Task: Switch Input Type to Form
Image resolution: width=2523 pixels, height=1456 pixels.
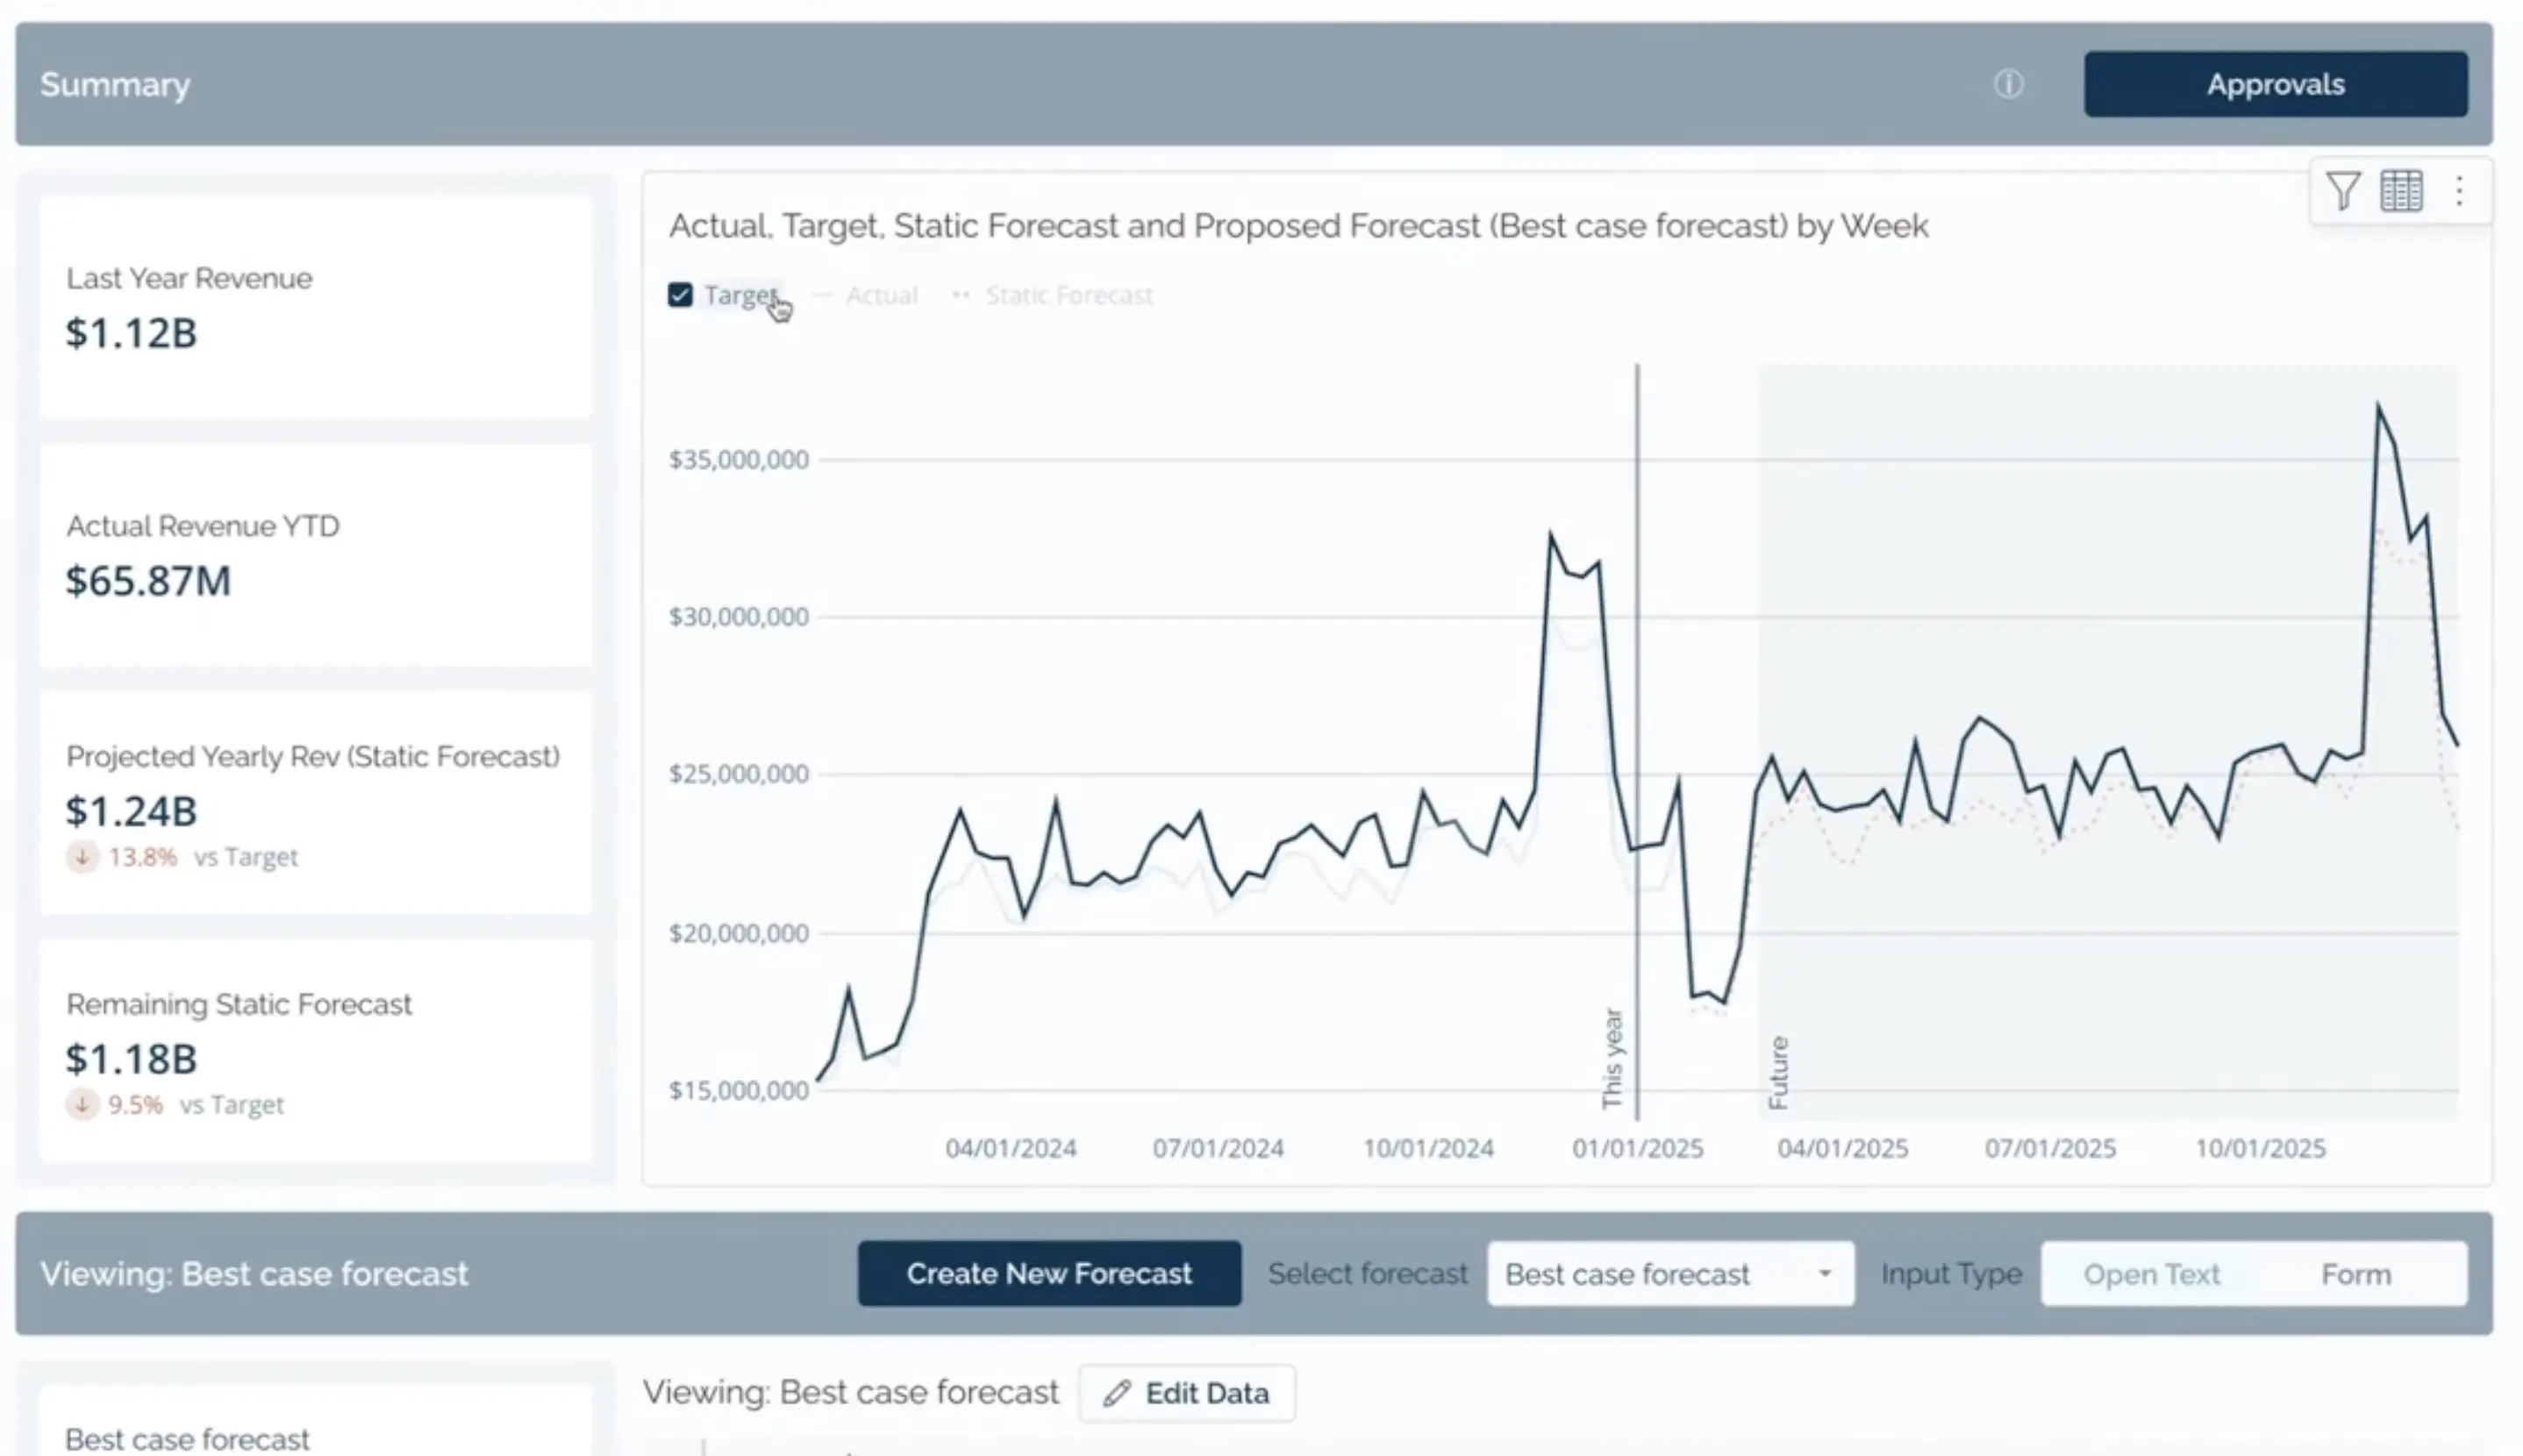Action: [2355, 1274]
